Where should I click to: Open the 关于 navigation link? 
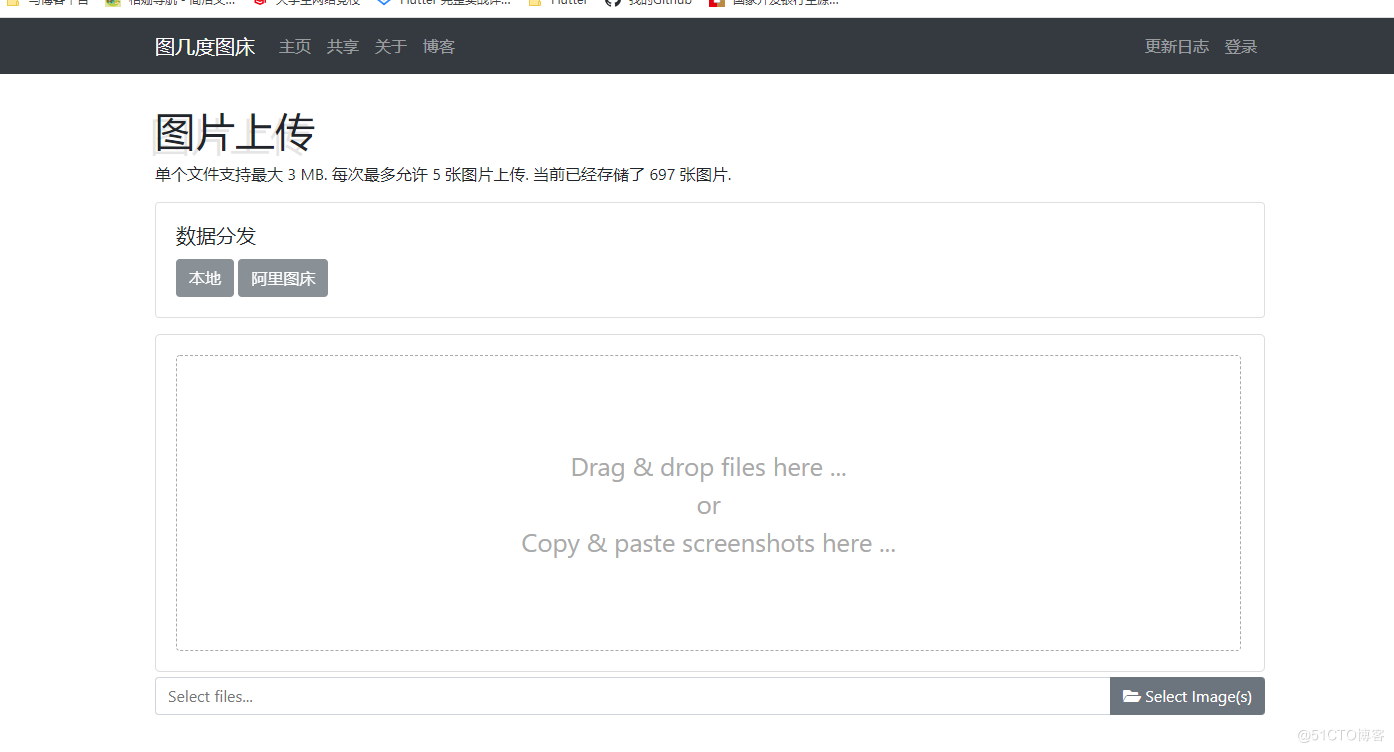point(391,47)
